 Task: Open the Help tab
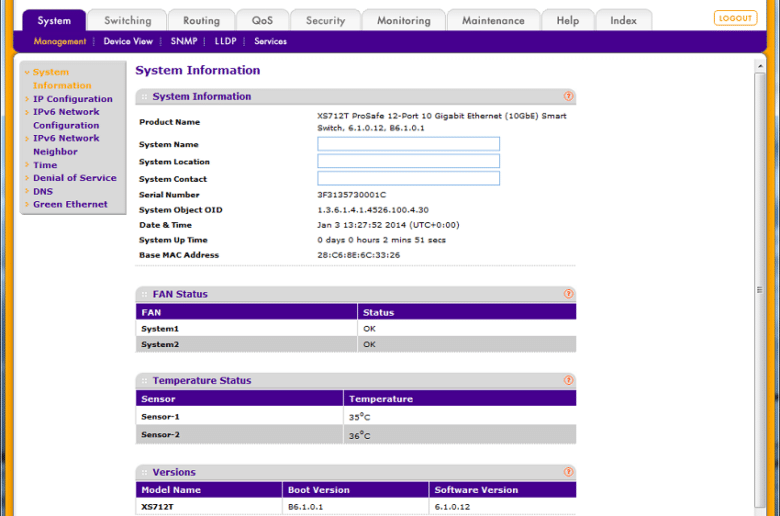(568, 20)
